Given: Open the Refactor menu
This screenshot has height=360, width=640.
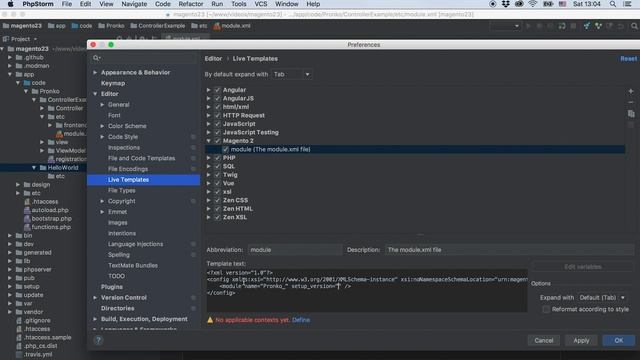Looking at the screenshot, I should (x=191, y=4).
